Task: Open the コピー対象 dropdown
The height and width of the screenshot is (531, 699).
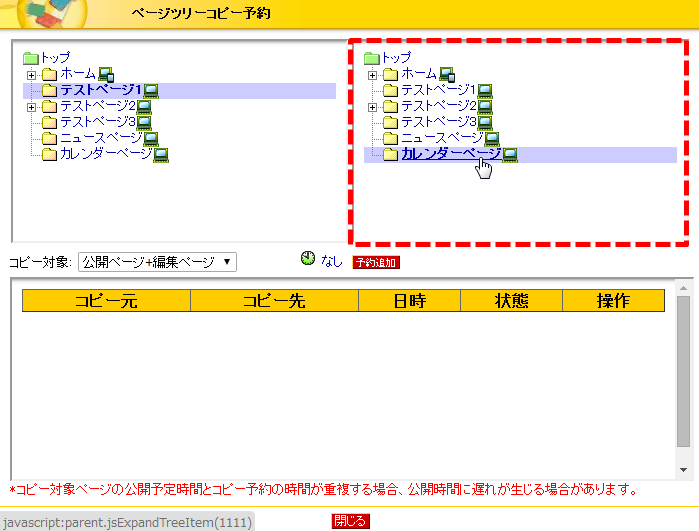Action: (157, 262)
